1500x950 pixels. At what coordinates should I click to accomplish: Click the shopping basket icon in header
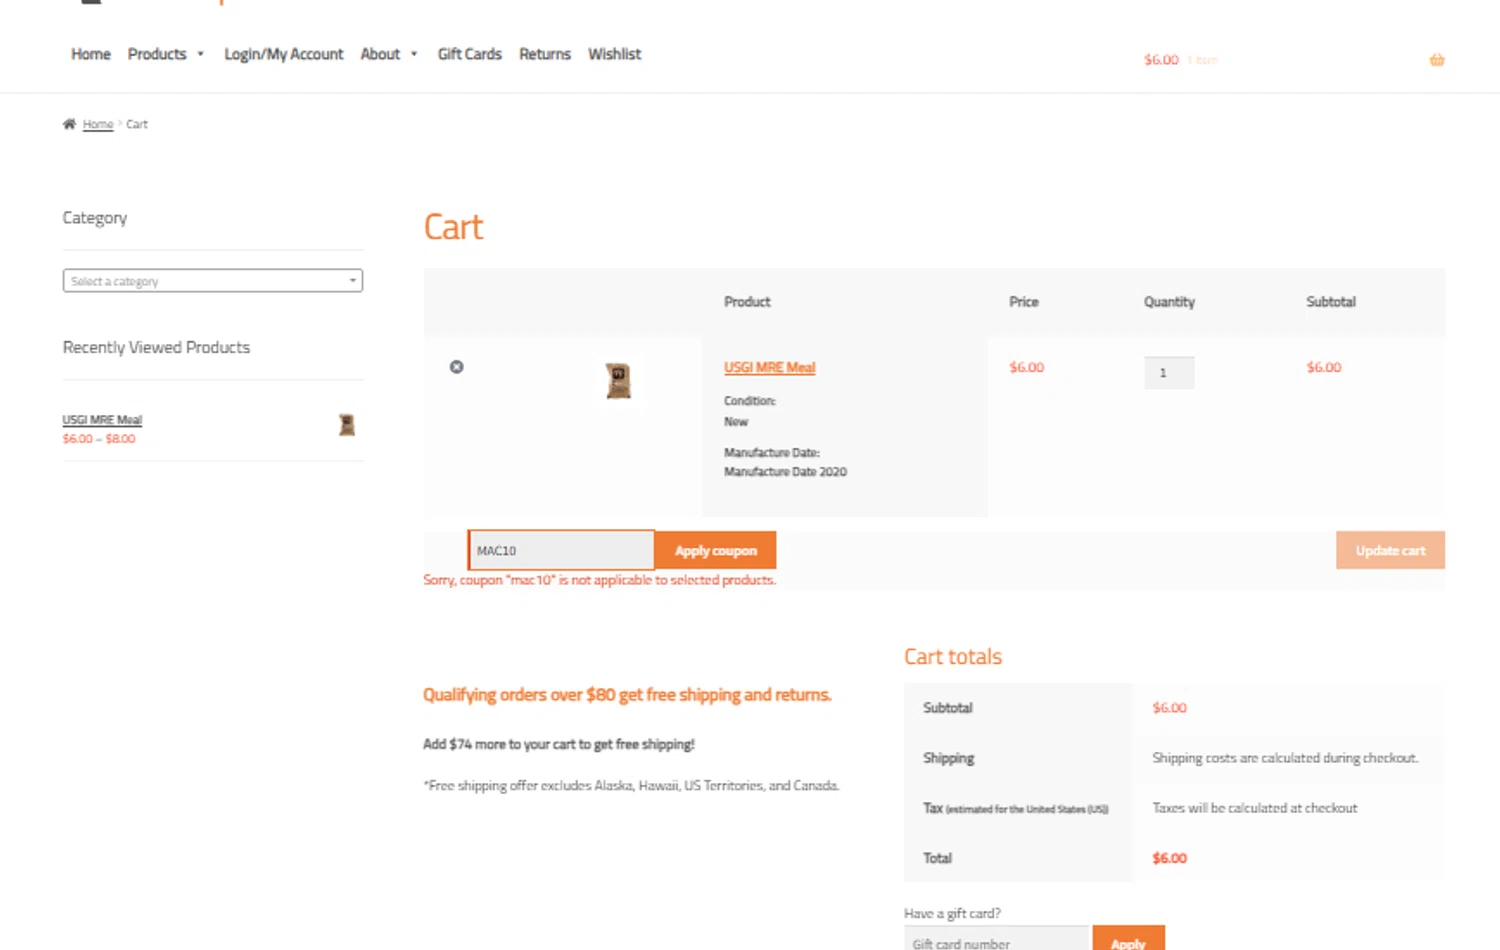coord(1437,60)
